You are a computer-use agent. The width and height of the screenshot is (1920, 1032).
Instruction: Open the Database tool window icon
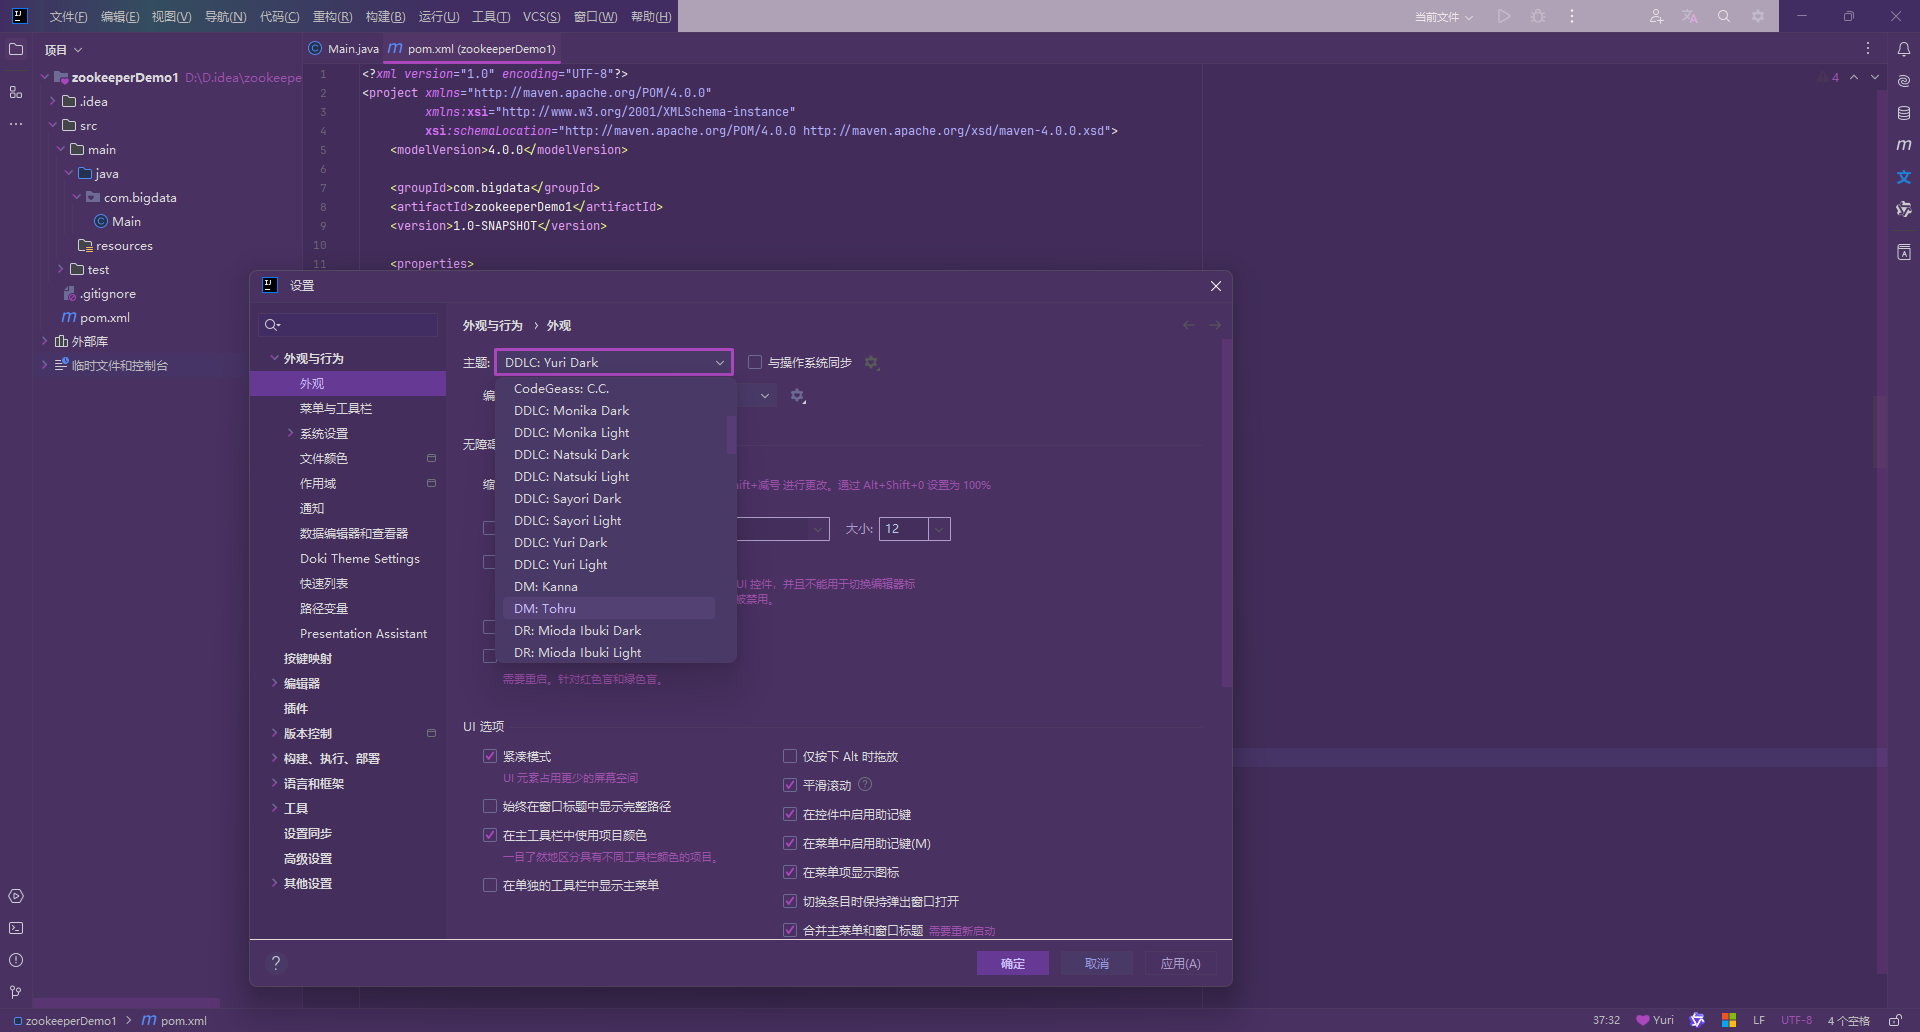click(x=1904, y=113)
